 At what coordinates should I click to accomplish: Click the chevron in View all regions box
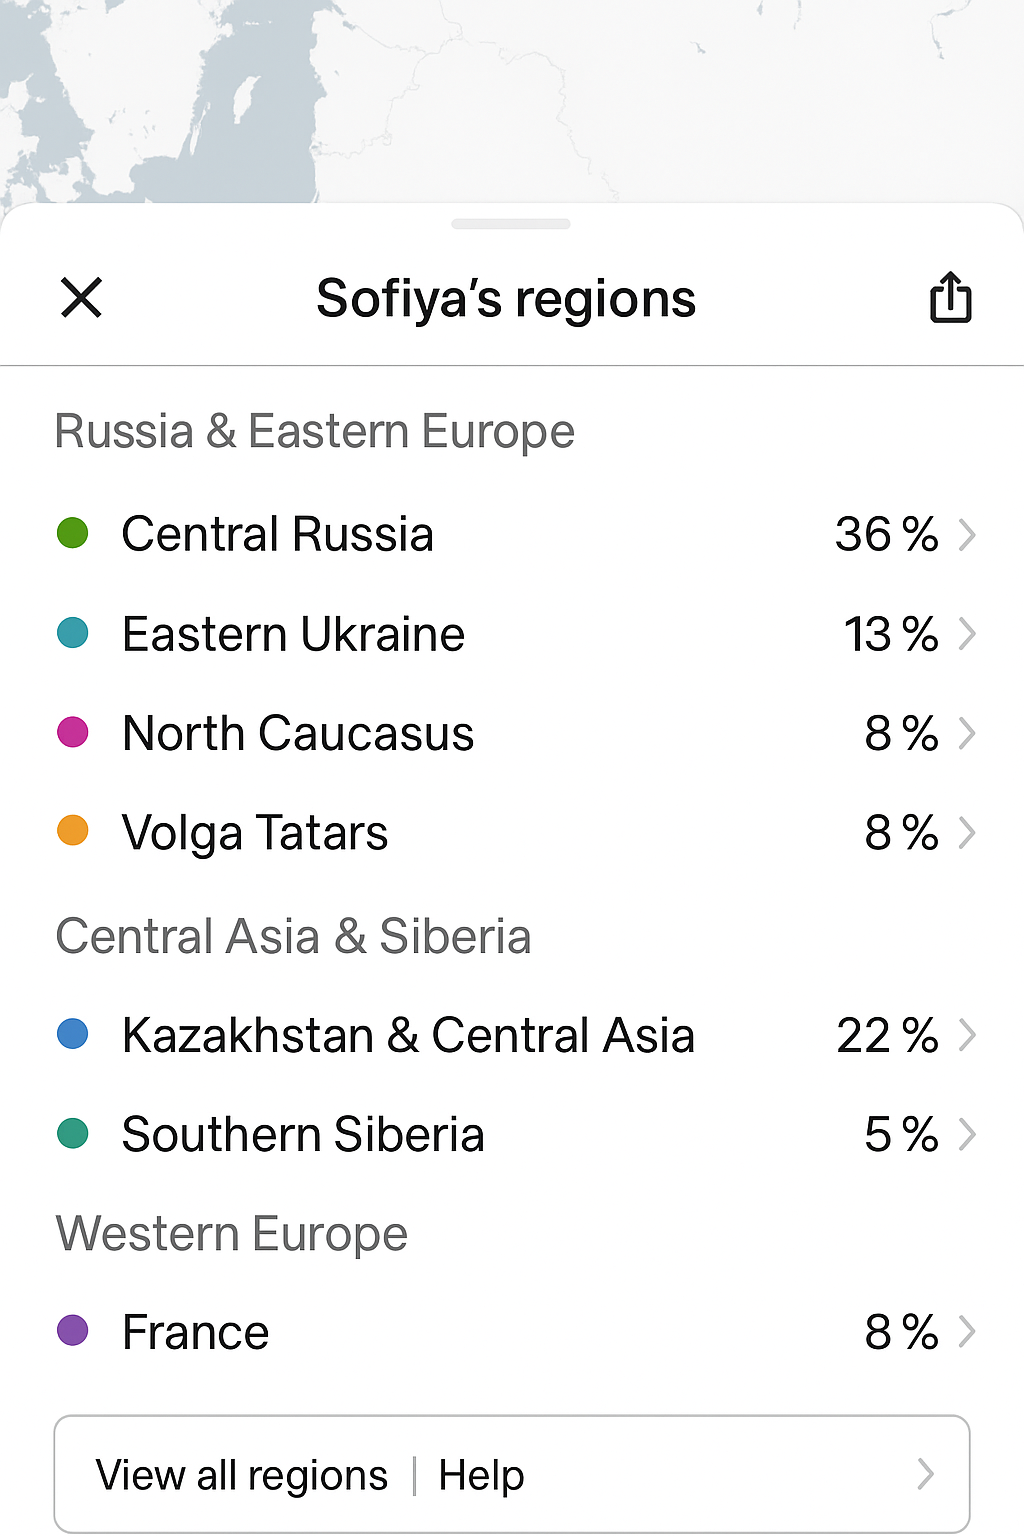[x=926, y=1474]
